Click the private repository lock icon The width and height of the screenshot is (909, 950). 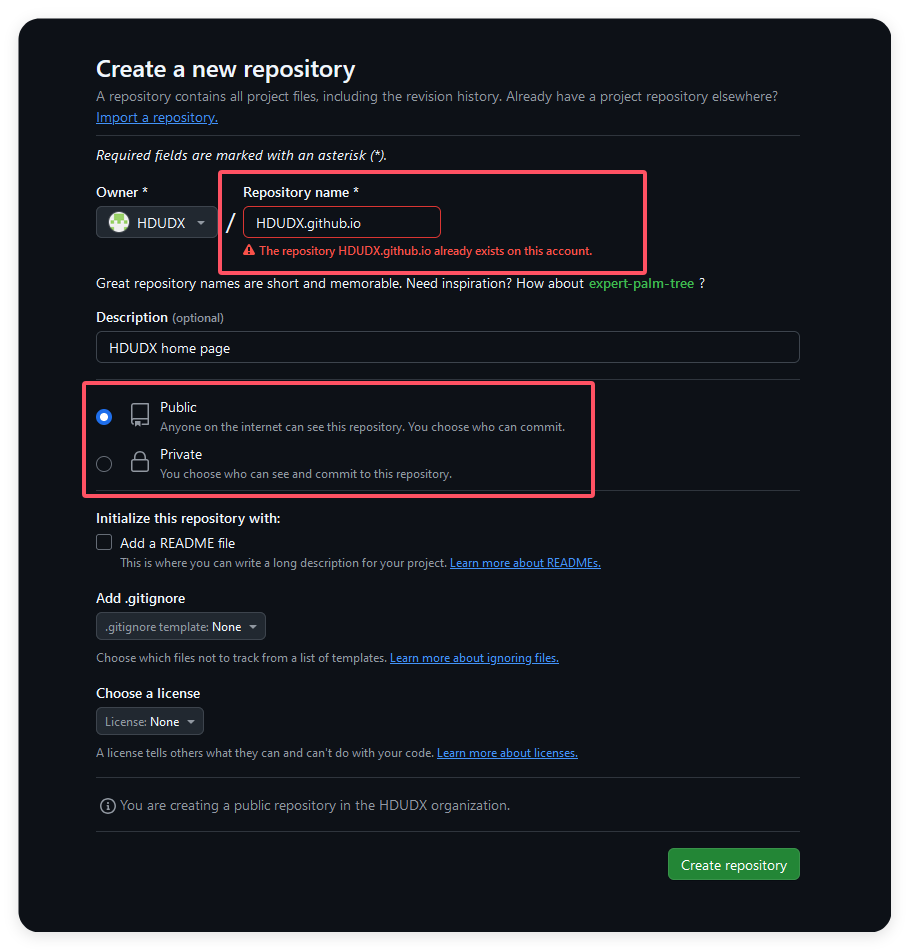140,462
